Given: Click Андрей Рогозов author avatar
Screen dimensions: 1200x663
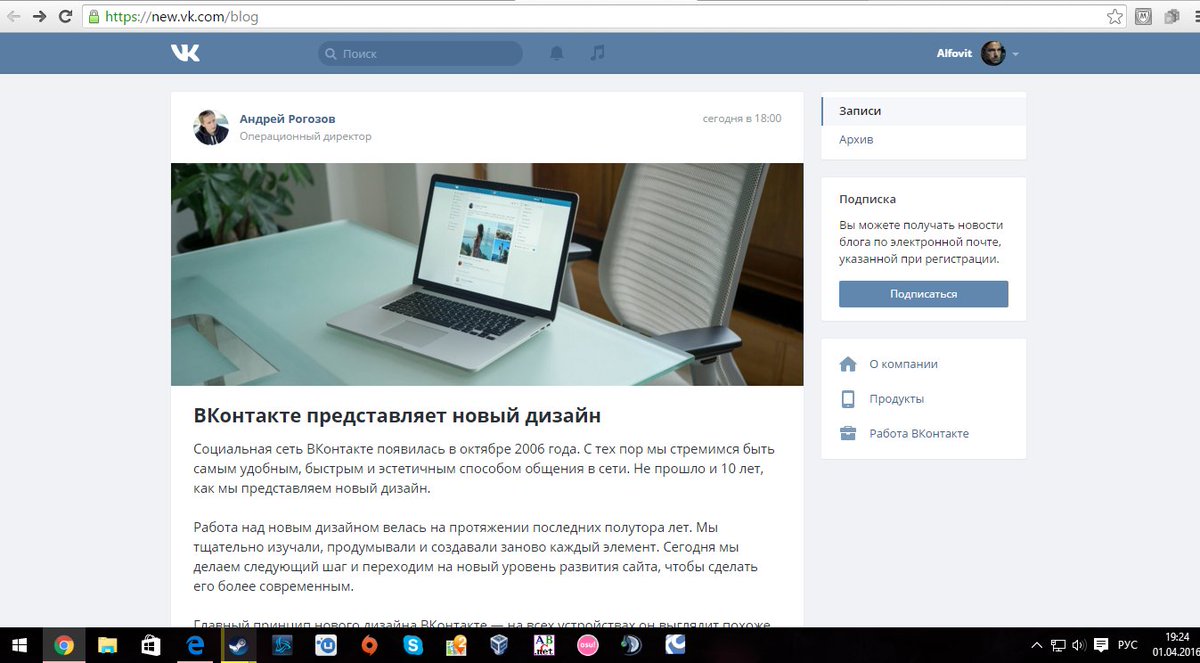Looking at the screenshot, I should (211, 127).
